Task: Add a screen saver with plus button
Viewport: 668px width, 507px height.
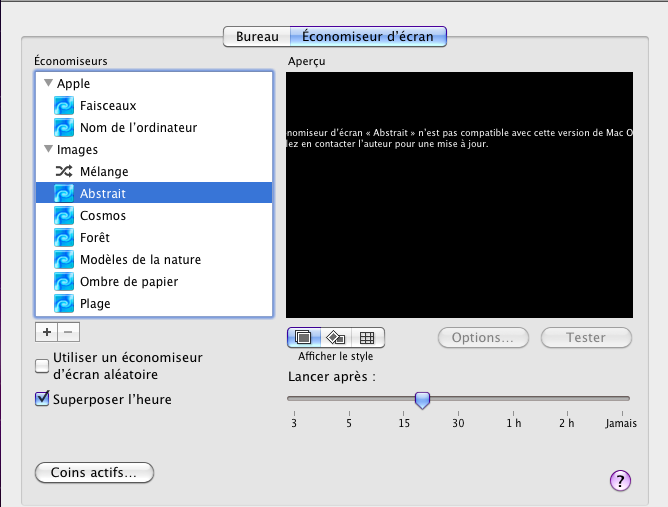Action: (x=46, y=332)
